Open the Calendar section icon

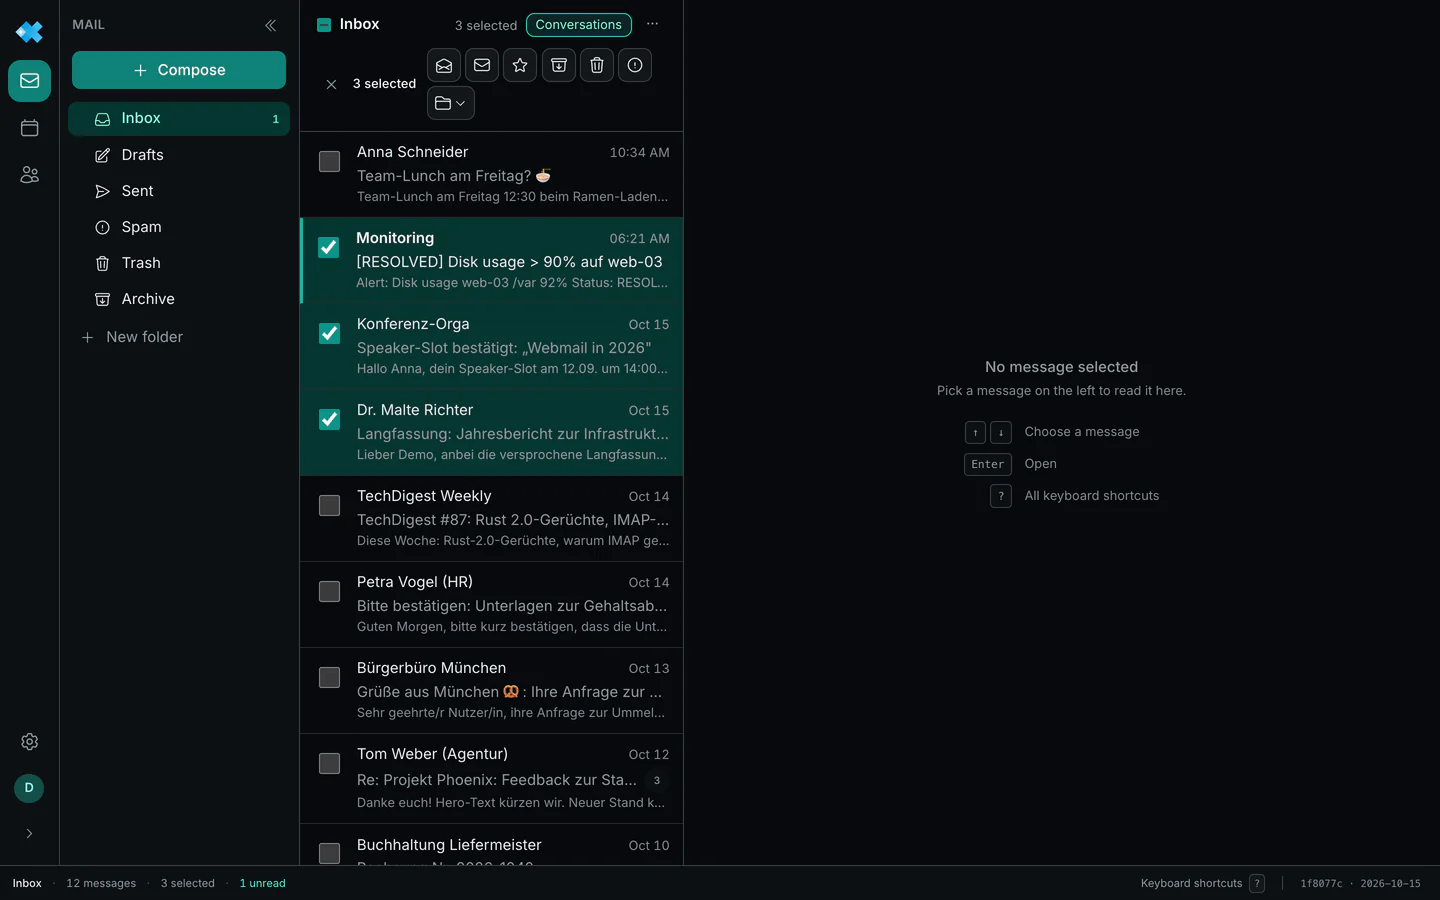[x=29, y=128]
